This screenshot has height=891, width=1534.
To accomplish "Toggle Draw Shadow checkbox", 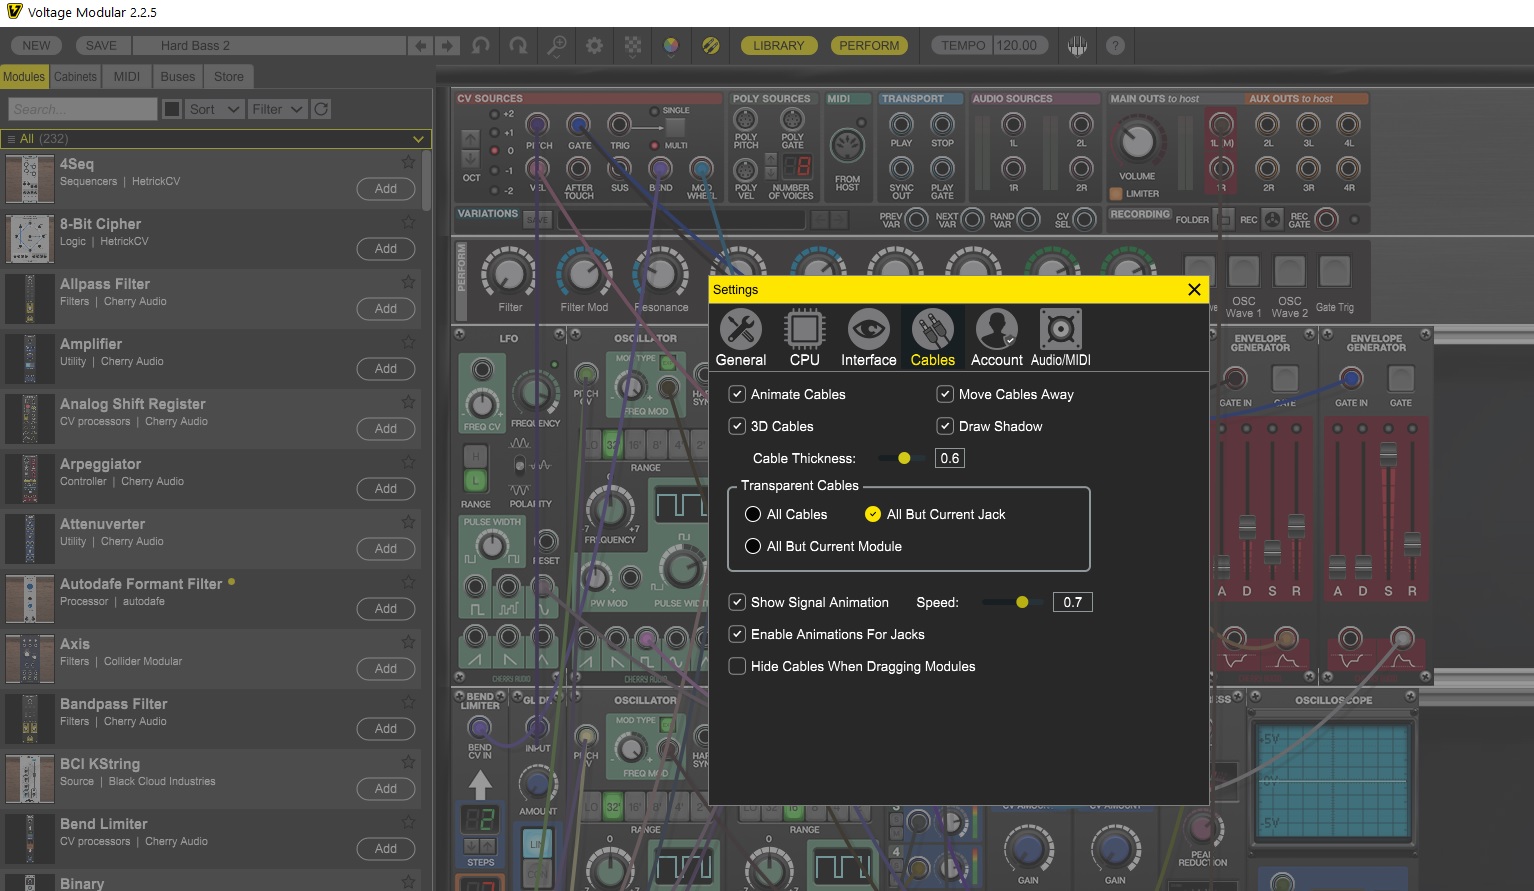I will [x=945, y=426].
